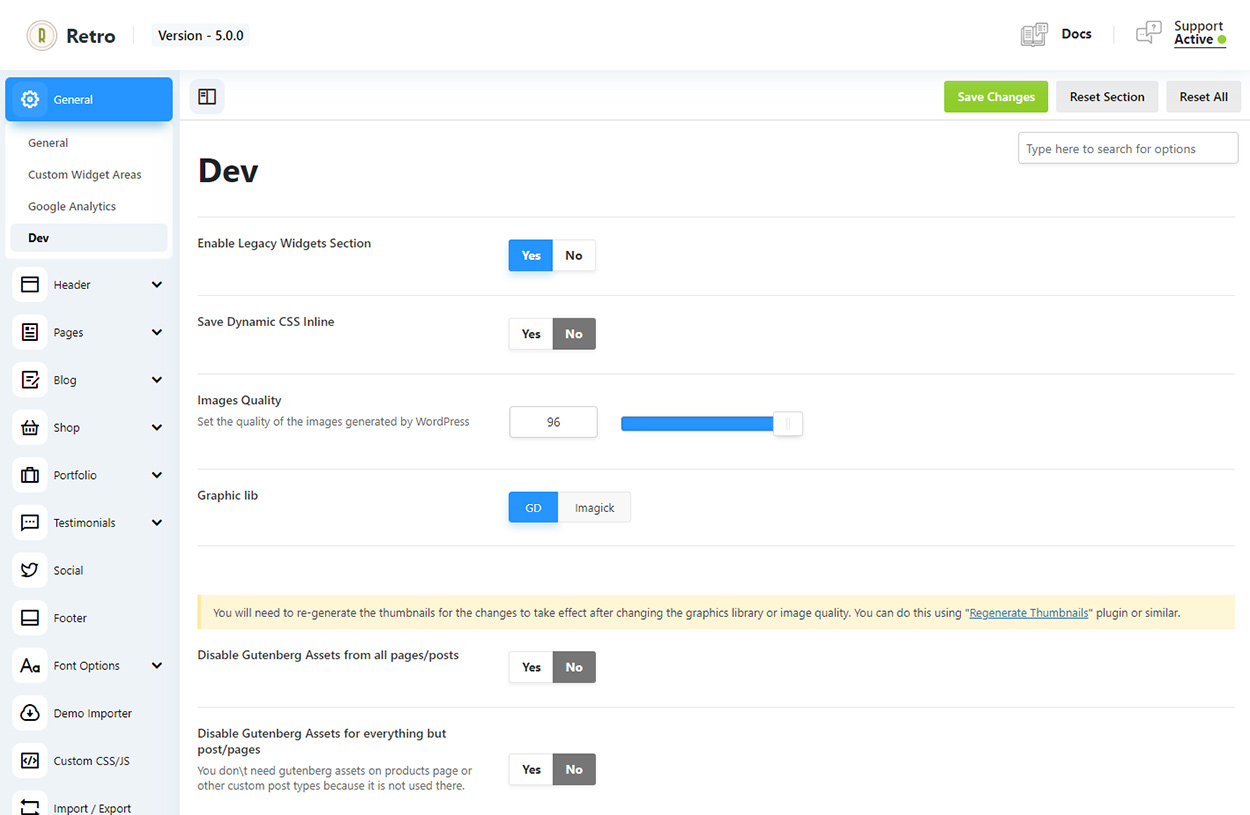This screenshot has height=815, width=1250.
Task: Click the Support chat icon
Action: [1149, 33]
